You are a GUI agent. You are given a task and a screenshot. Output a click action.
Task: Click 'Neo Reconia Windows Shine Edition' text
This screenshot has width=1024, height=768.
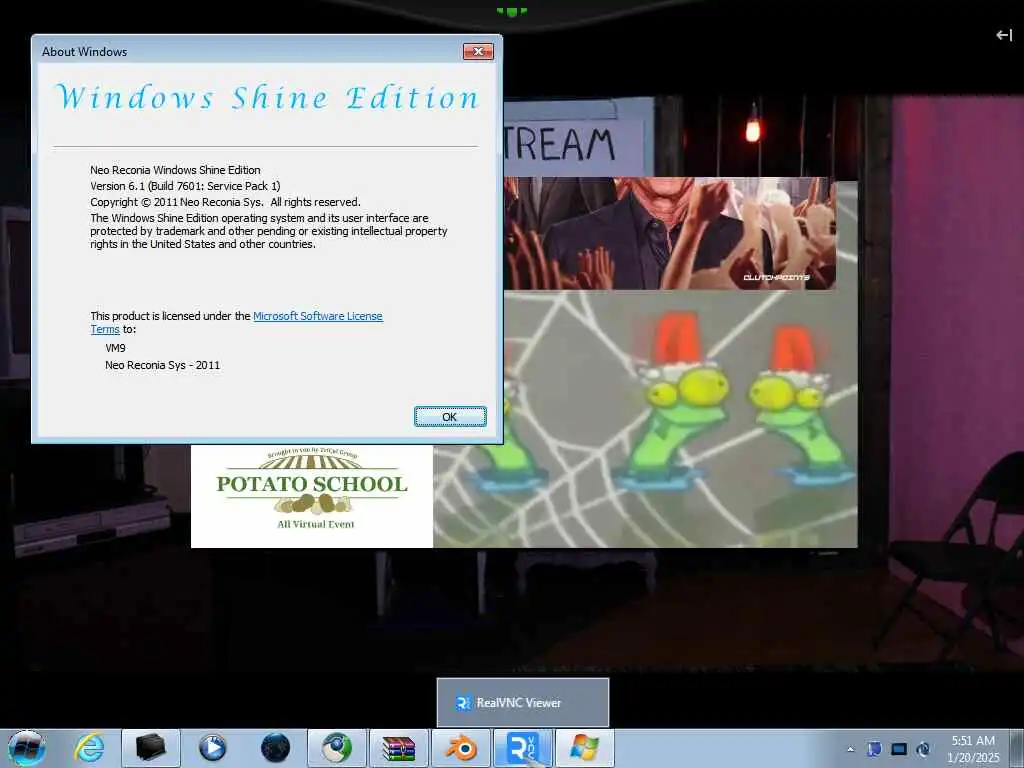(x=175, y=170)
